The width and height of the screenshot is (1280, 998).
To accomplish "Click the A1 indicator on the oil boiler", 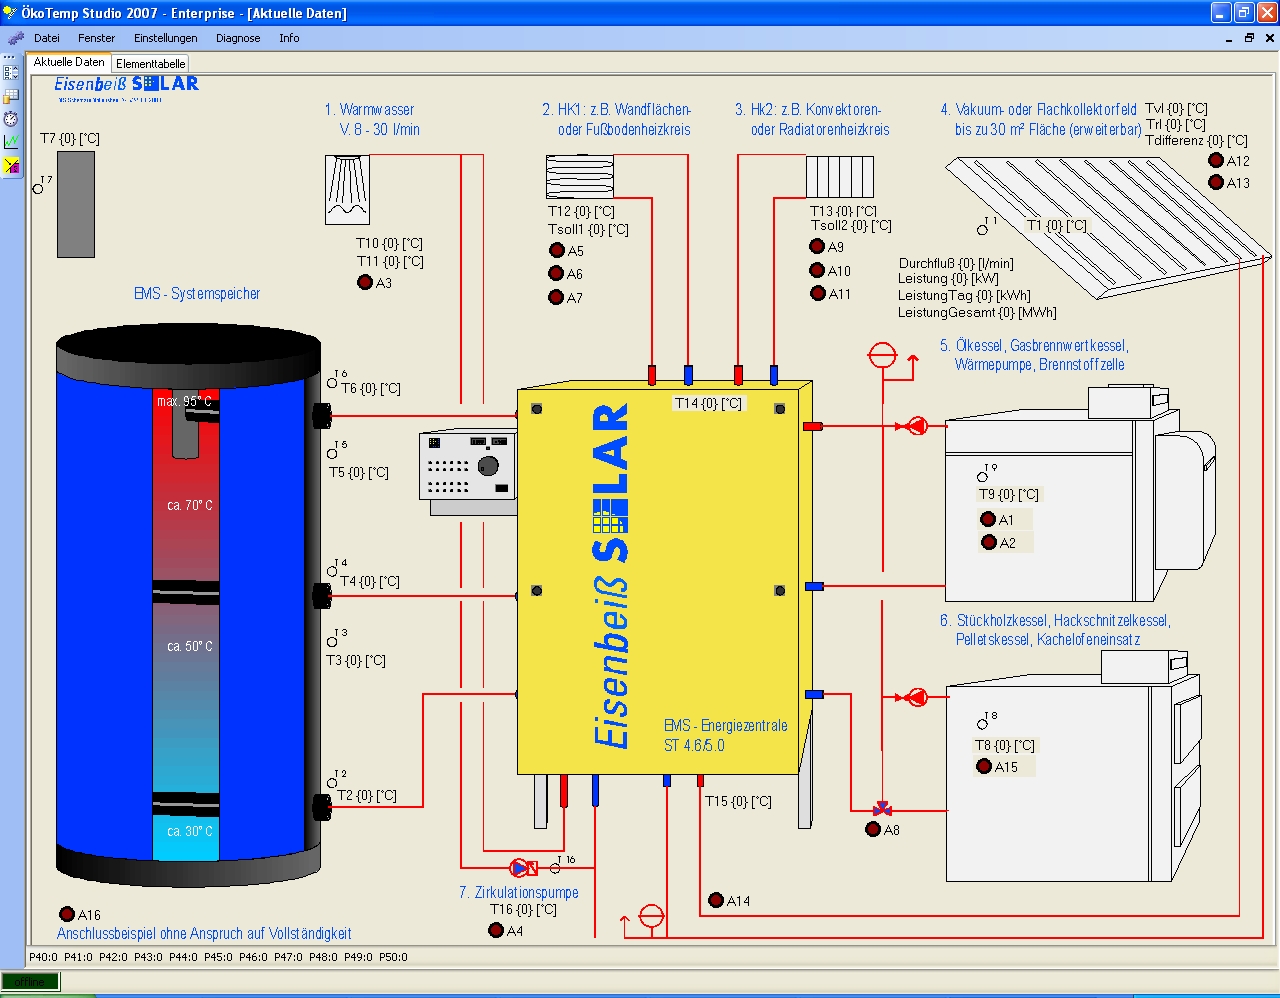I will 988,519.
